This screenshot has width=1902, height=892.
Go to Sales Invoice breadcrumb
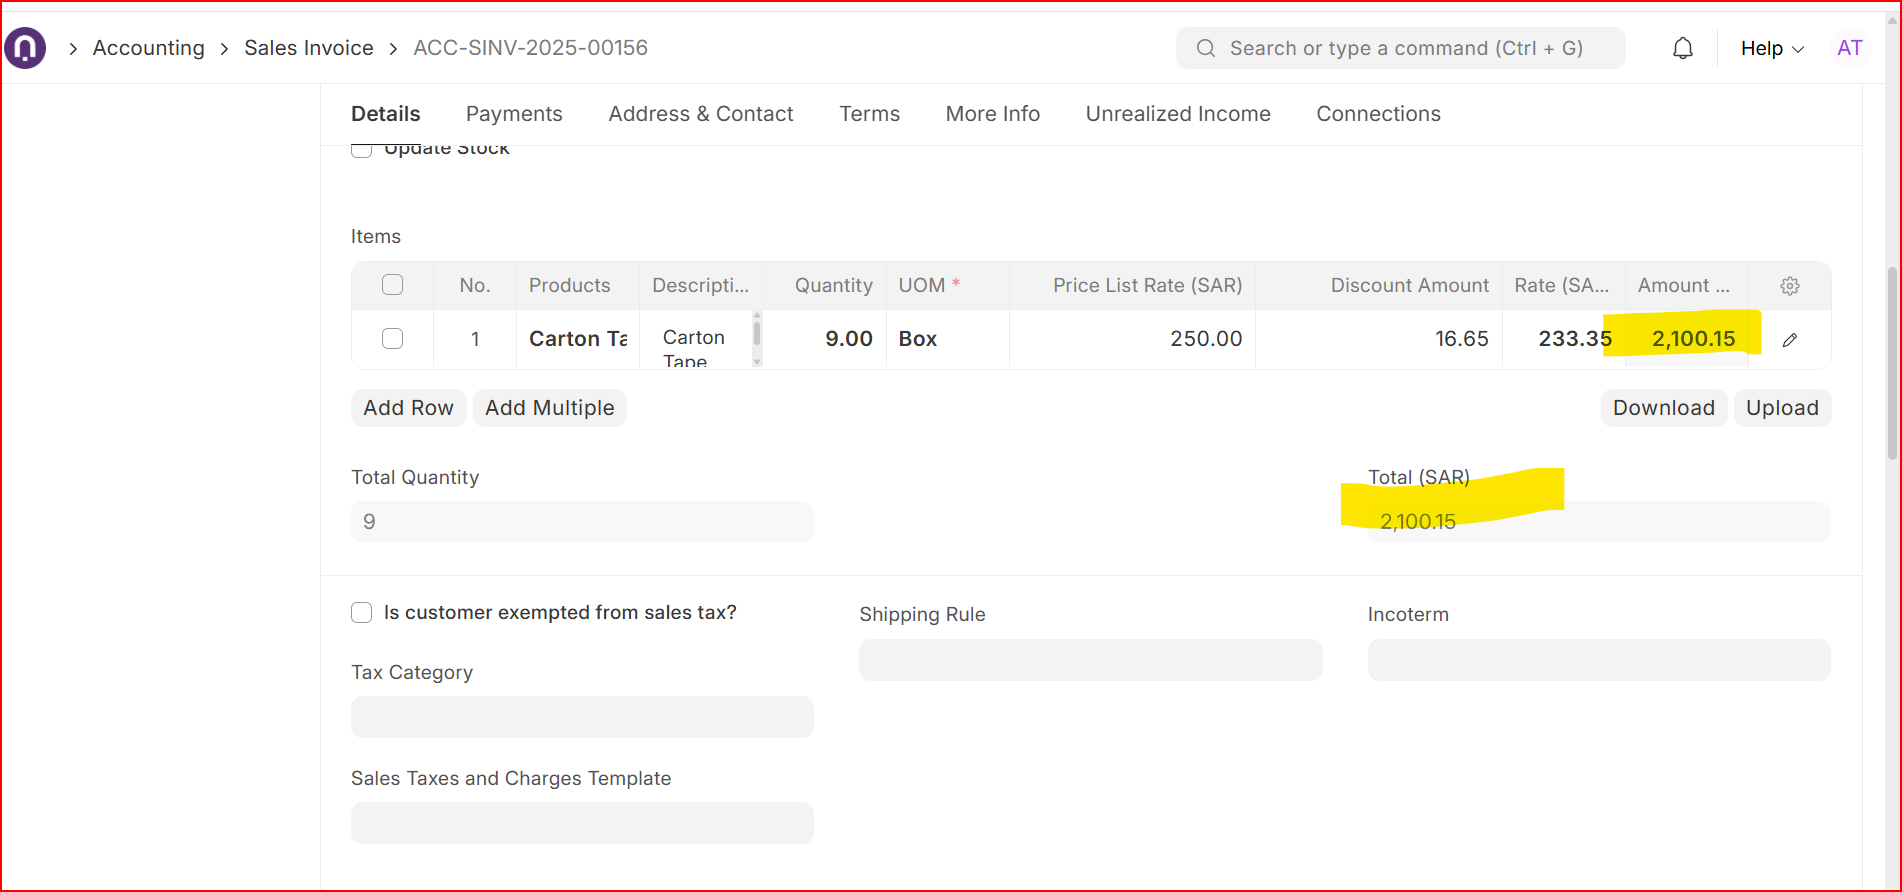click(308, 48)
